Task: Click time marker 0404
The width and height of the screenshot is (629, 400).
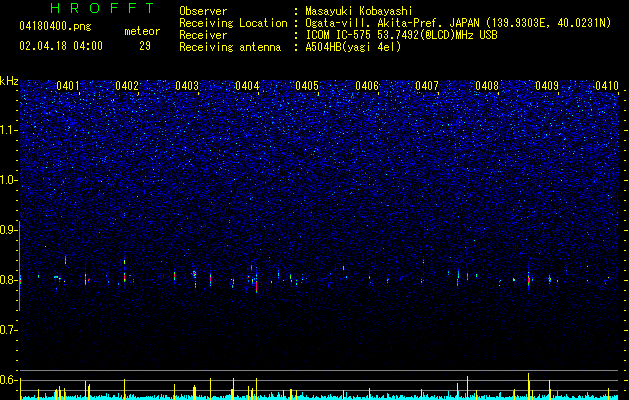Action: [247, 86]
